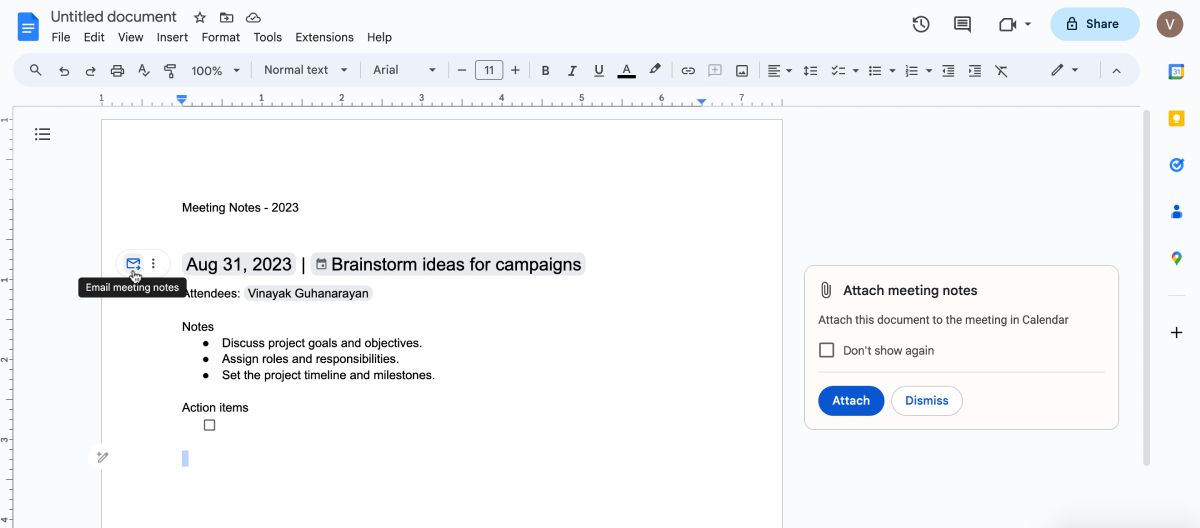The height and width of the screenshot is (528, 1200).
Task: Open the highlight color picker
Action: click(x=655, y=70)
